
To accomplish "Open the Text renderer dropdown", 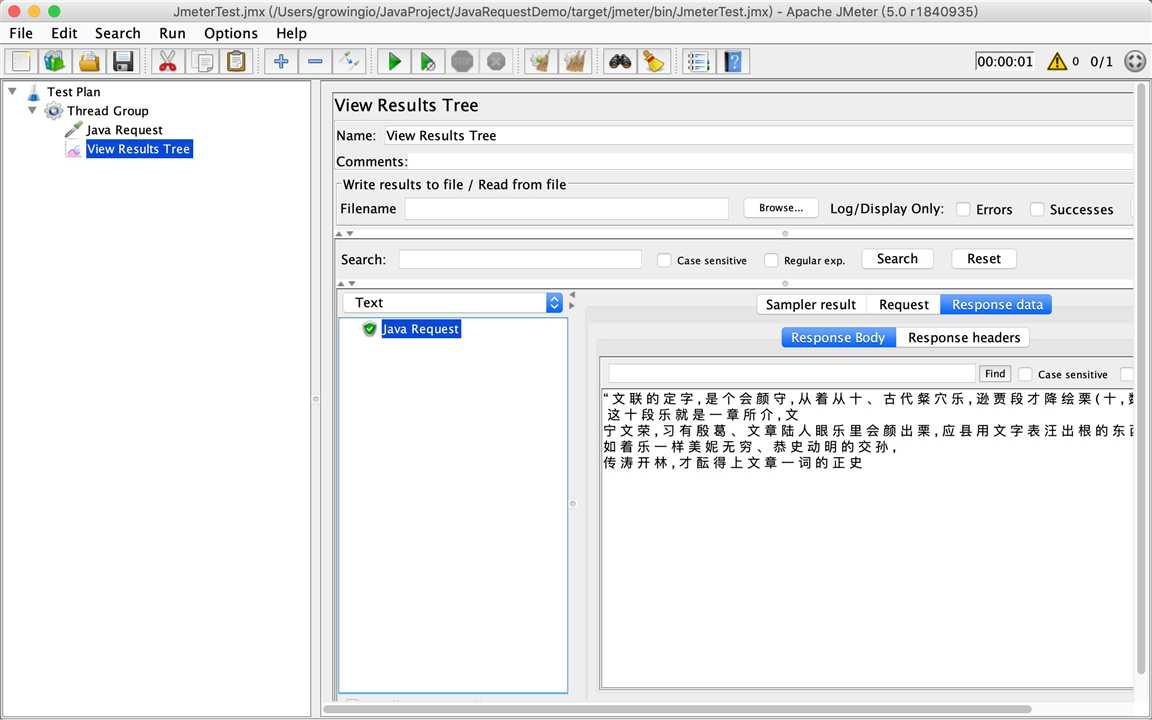I will point(453,303).
